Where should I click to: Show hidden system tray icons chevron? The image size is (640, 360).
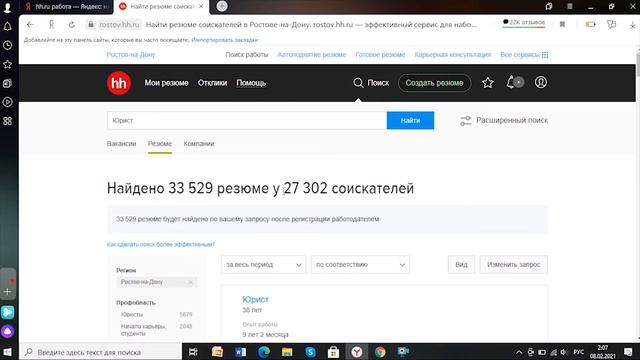519,352
